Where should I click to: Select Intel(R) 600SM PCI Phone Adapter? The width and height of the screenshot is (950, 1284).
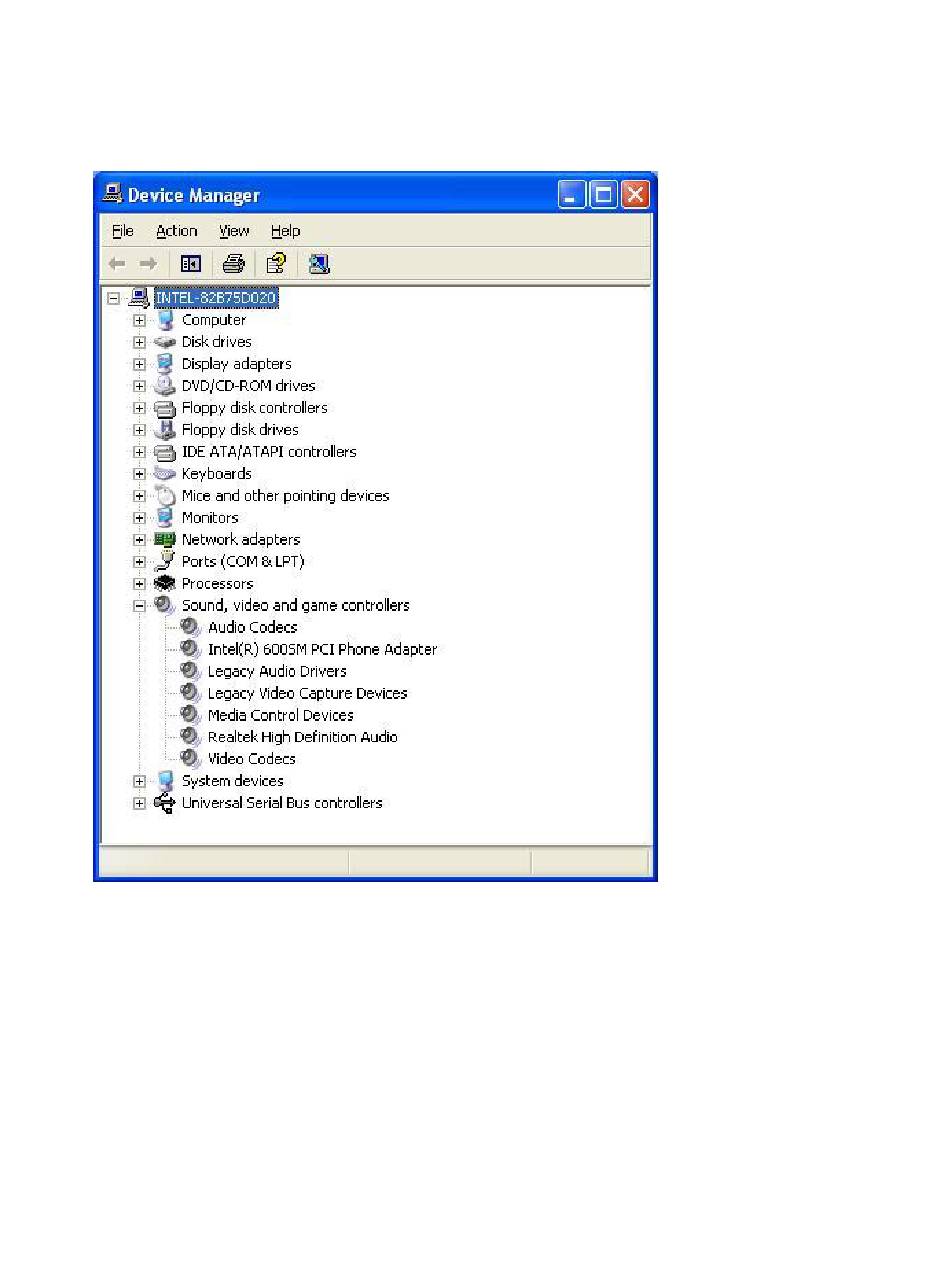322,650
